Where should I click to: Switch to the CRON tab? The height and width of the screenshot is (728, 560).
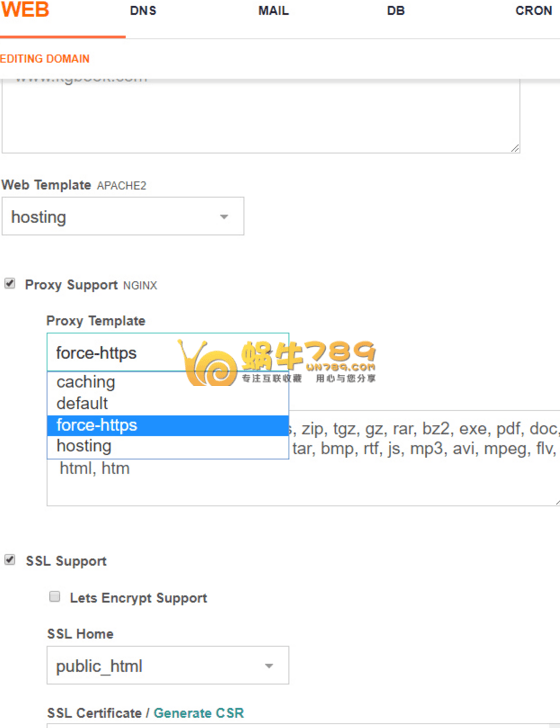[534, 11]
